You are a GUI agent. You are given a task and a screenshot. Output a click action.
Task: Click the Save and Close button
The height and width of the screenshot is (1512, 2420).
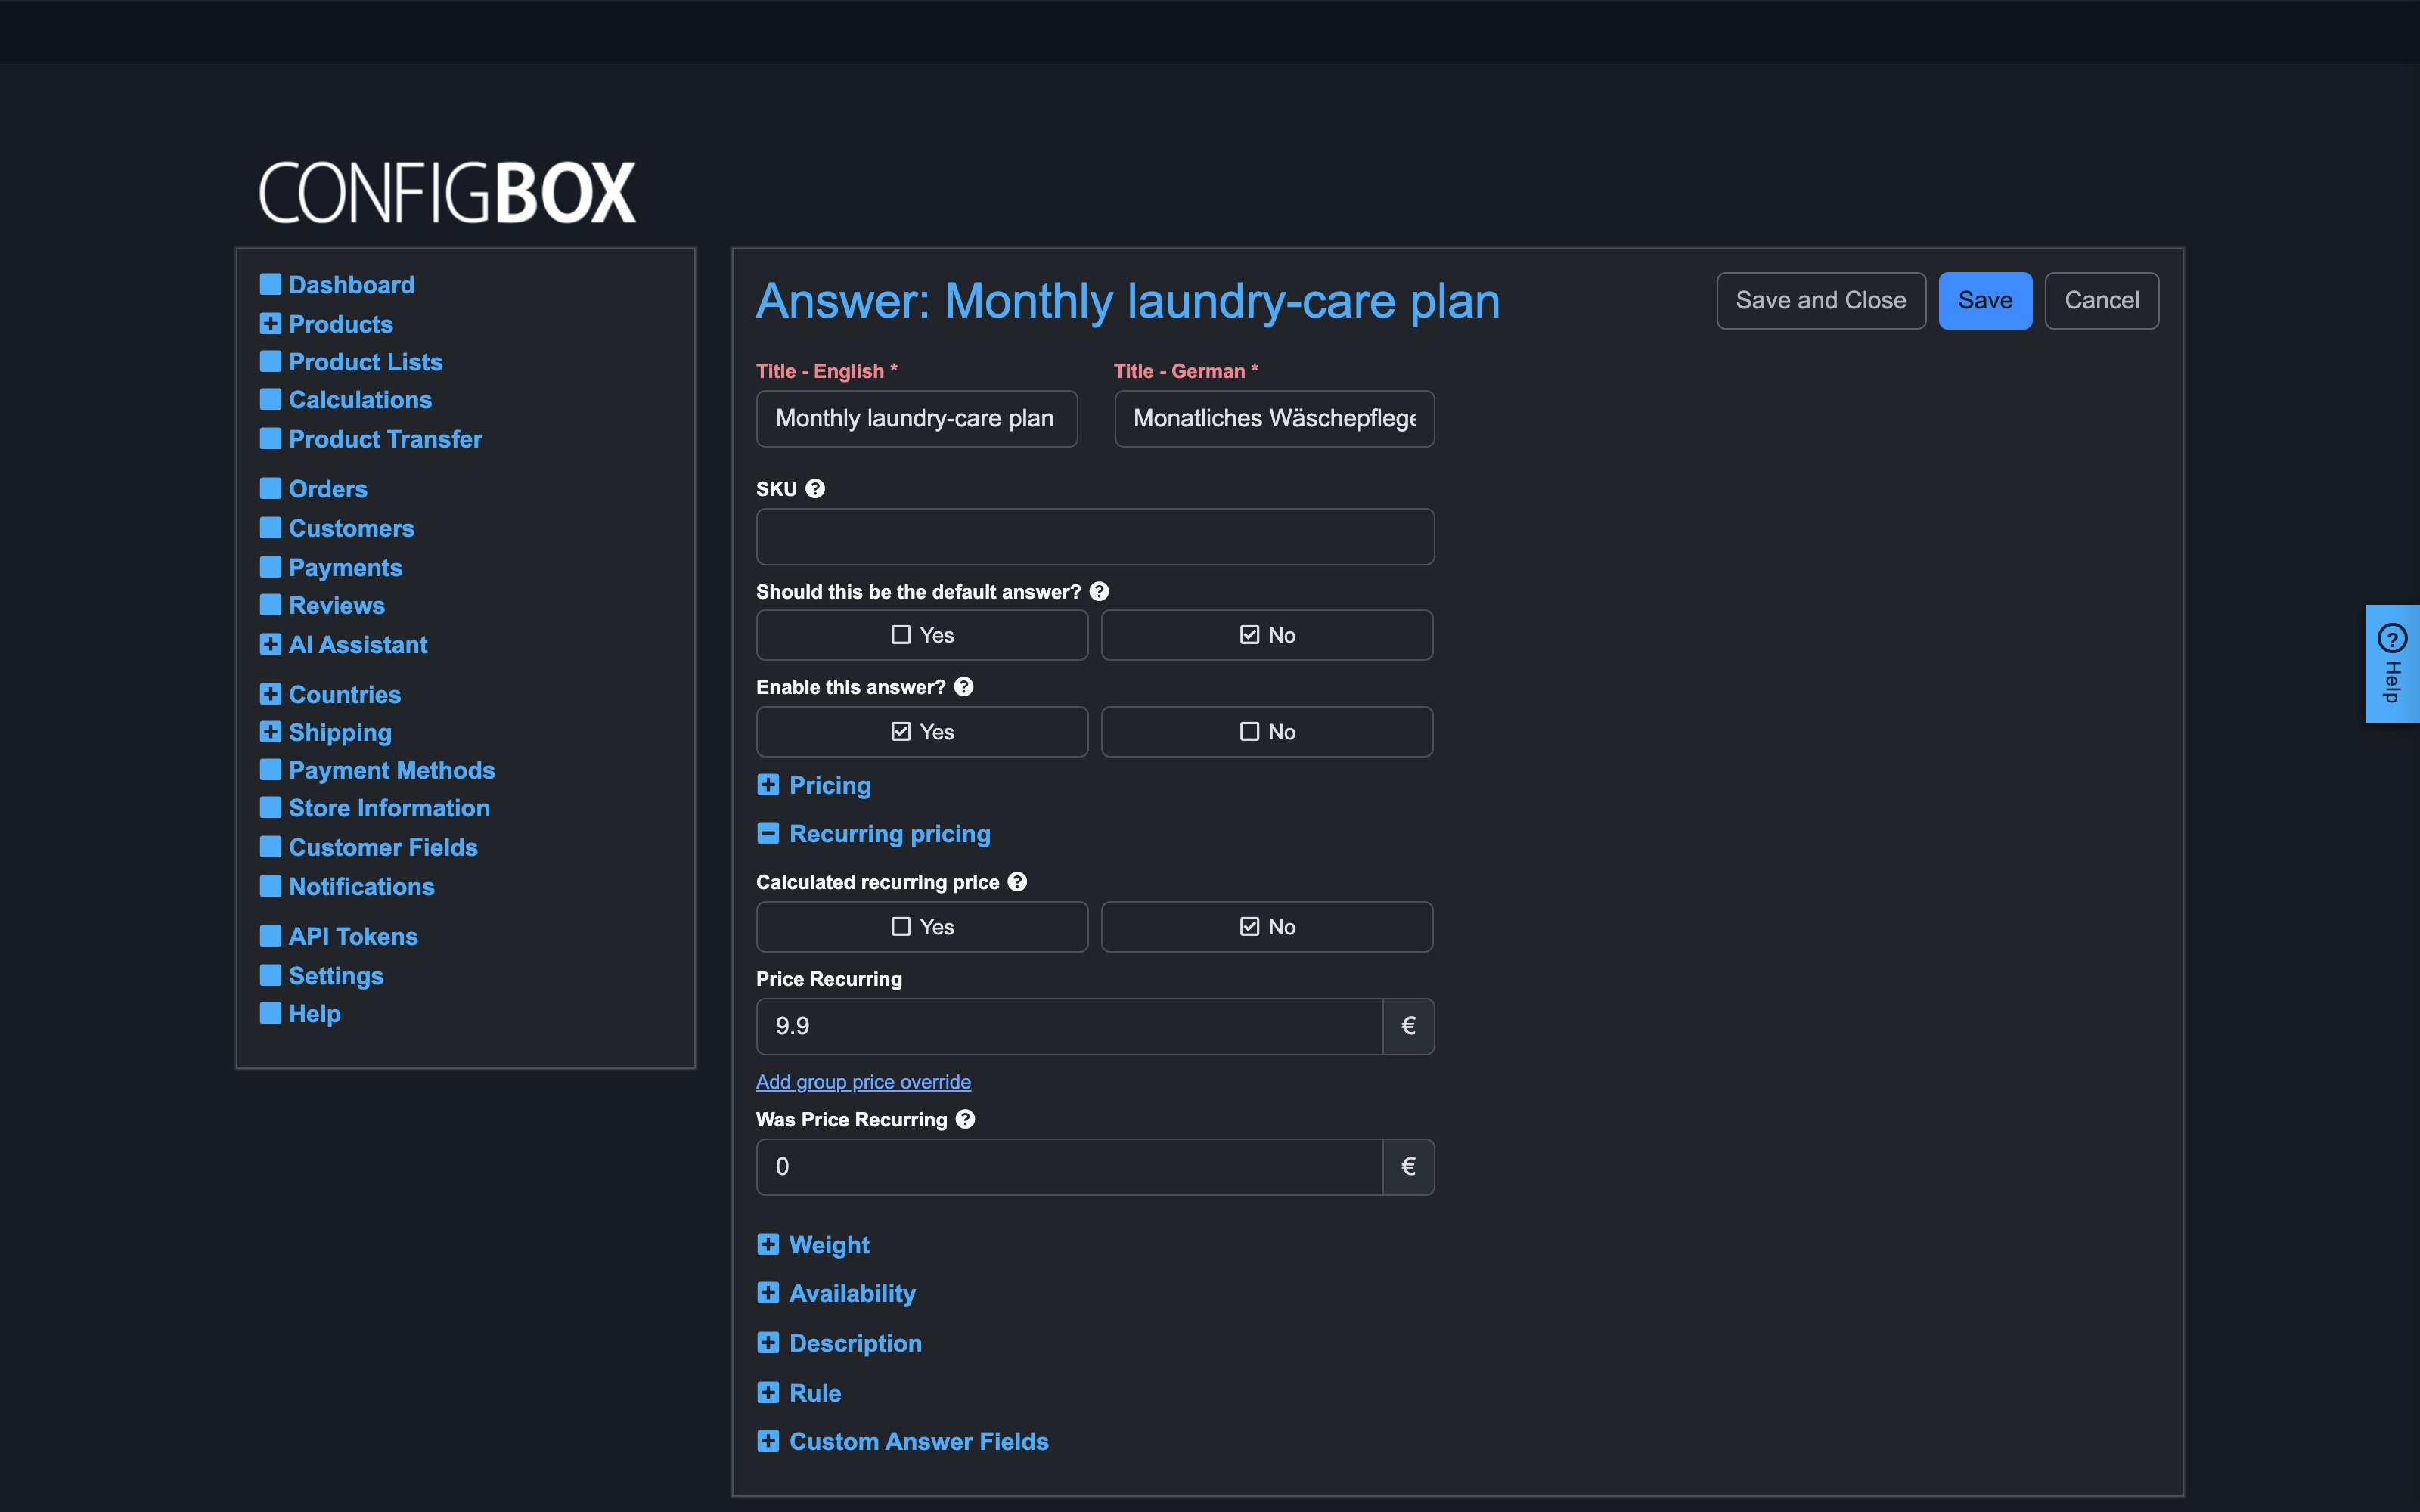click(1821, 300)
